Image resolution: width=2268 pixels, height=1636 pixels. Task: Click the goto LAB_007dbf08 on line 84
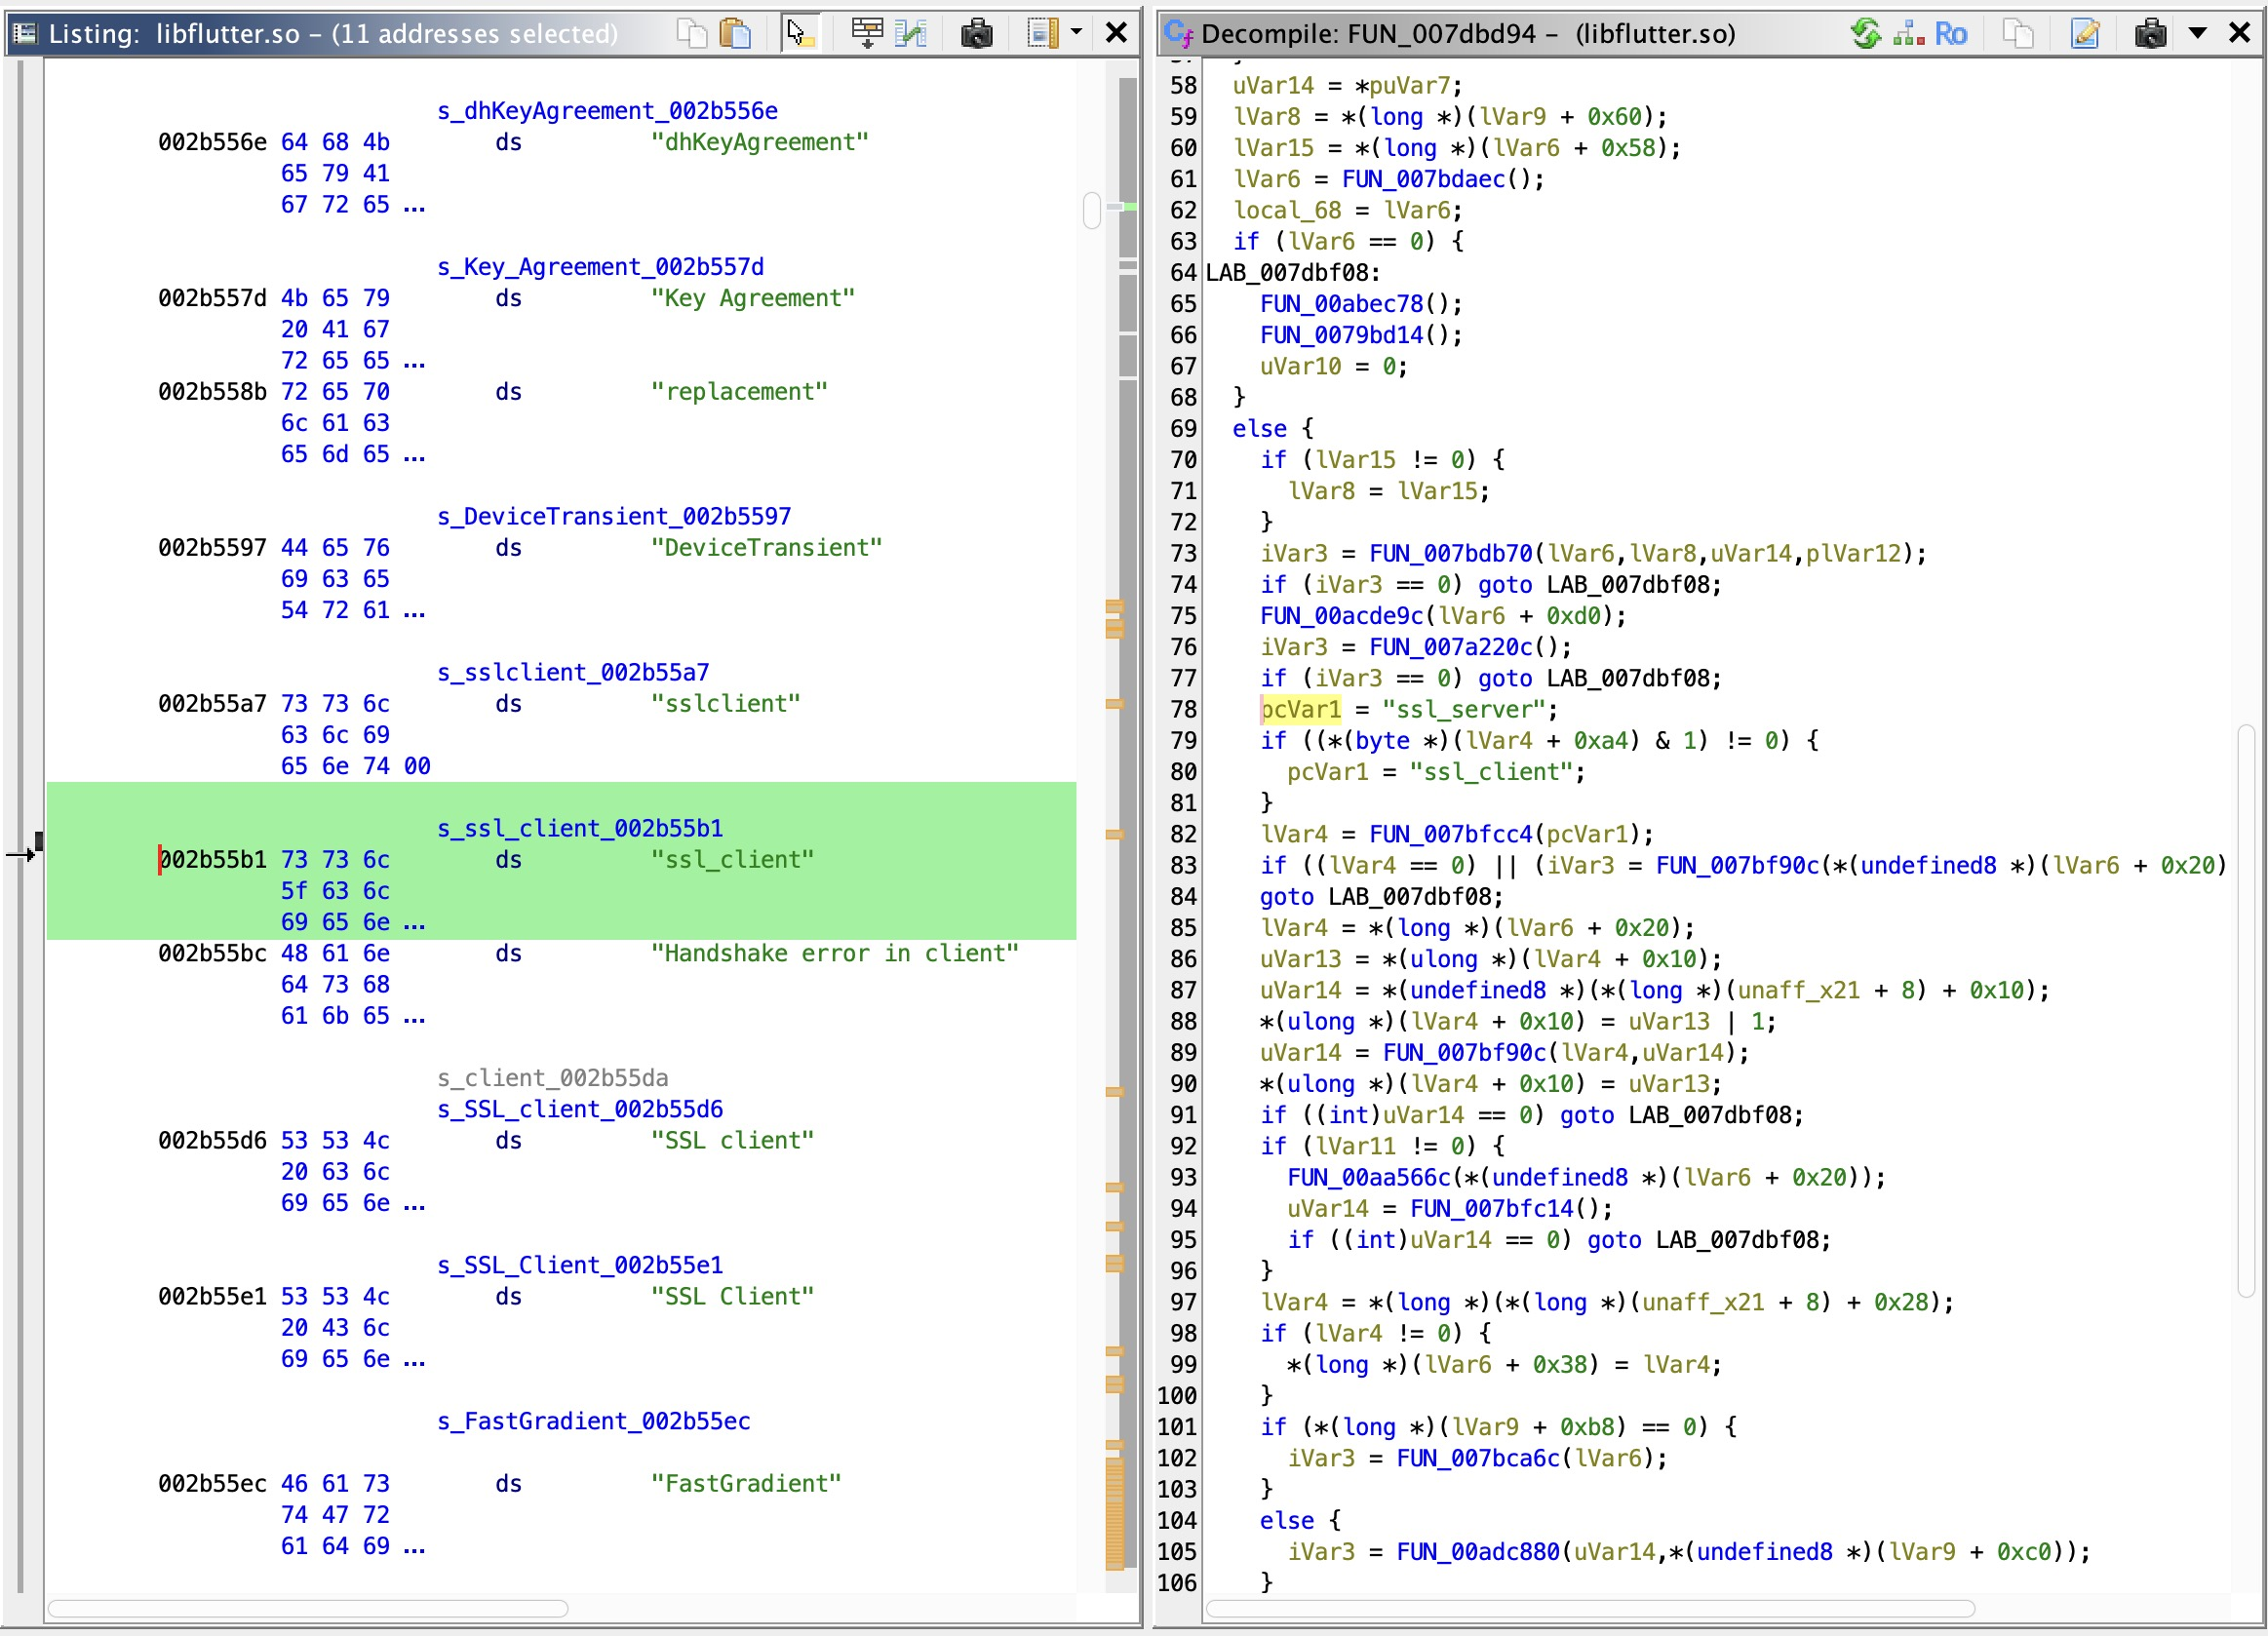click(1381, 897)
